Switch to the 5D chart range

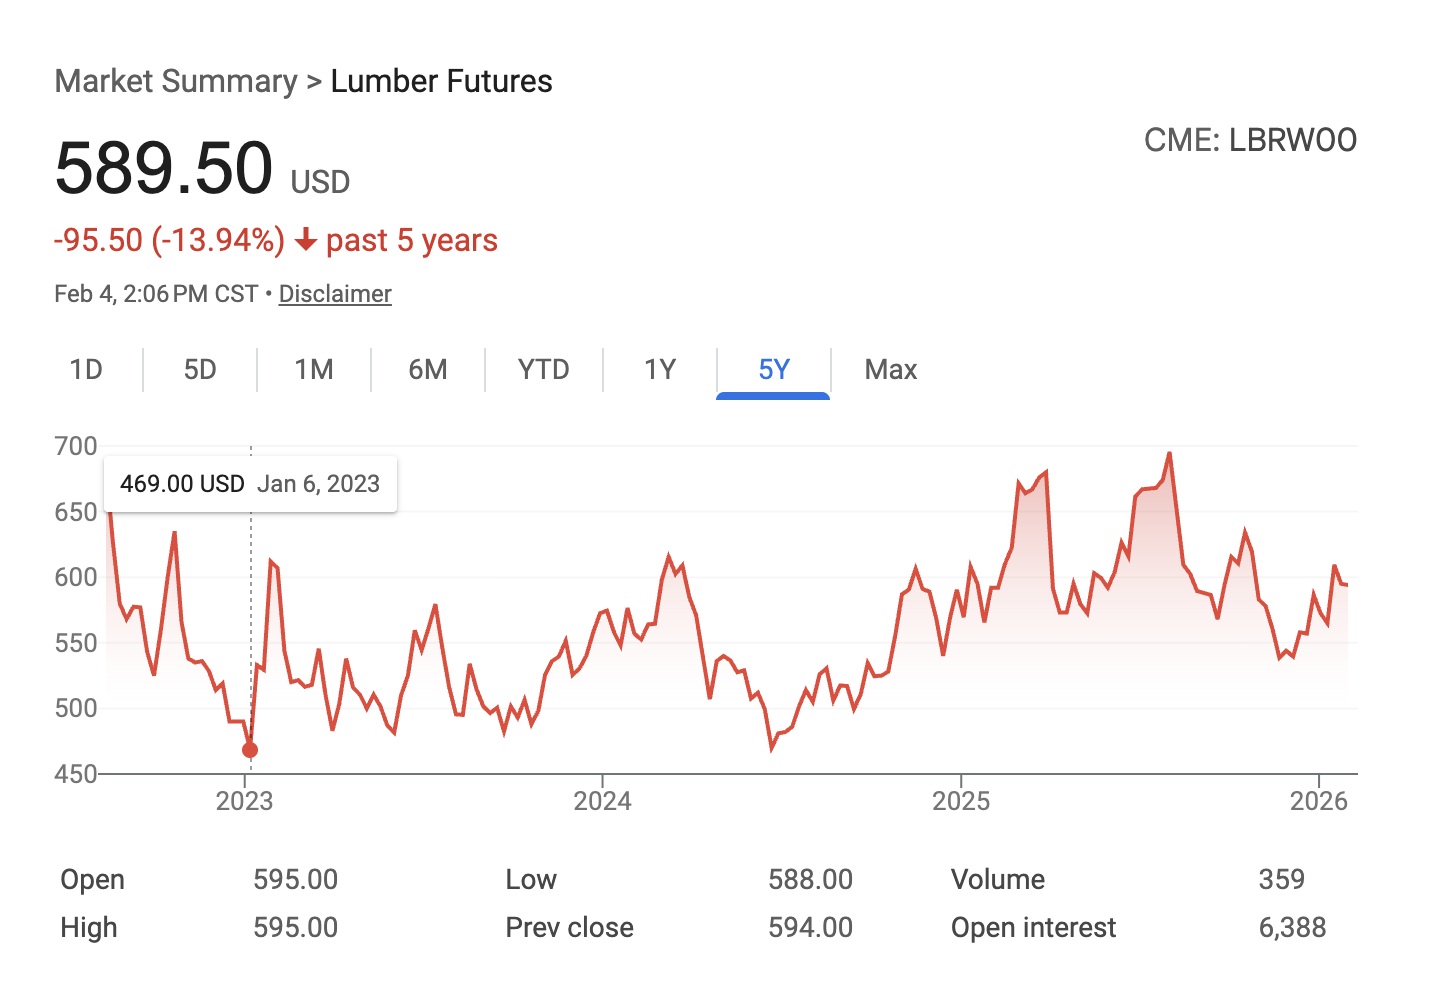click(x=200, y=370)
